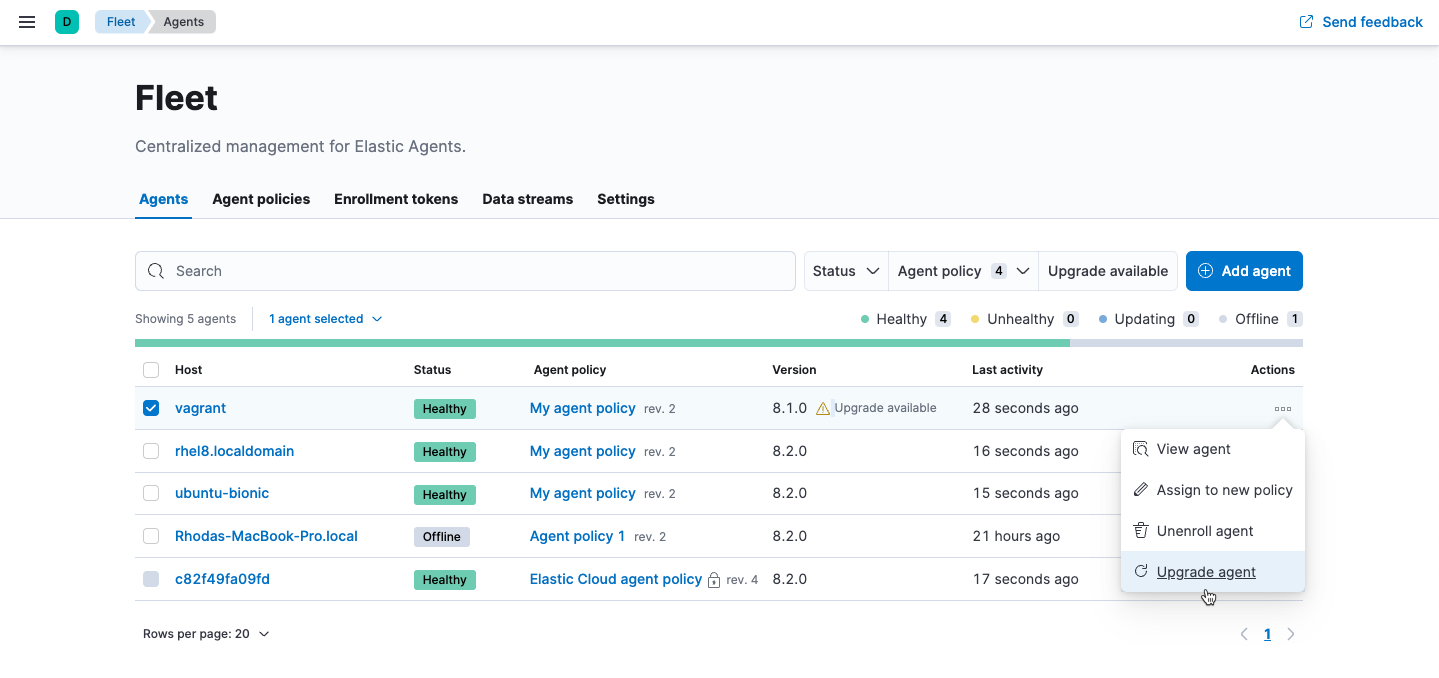Click the lock icon on Elastic Cloud agent policy

(x=712, y=579)
